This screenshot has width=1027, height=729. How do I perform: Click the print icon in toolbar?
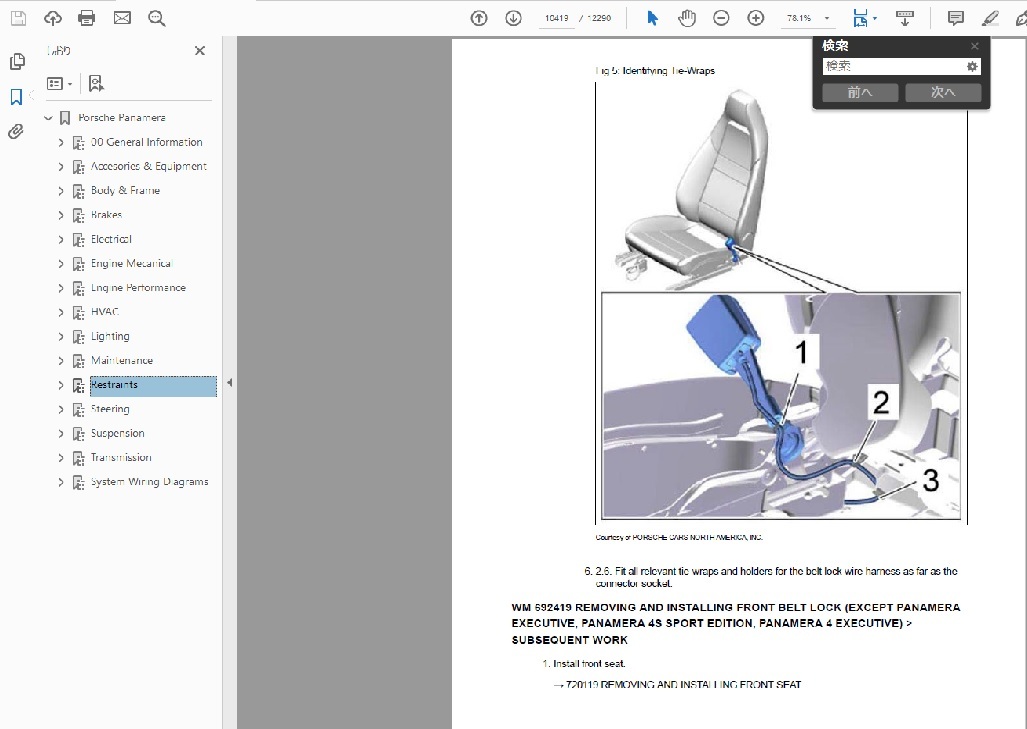pyautogui.click(x=87, y=18)
